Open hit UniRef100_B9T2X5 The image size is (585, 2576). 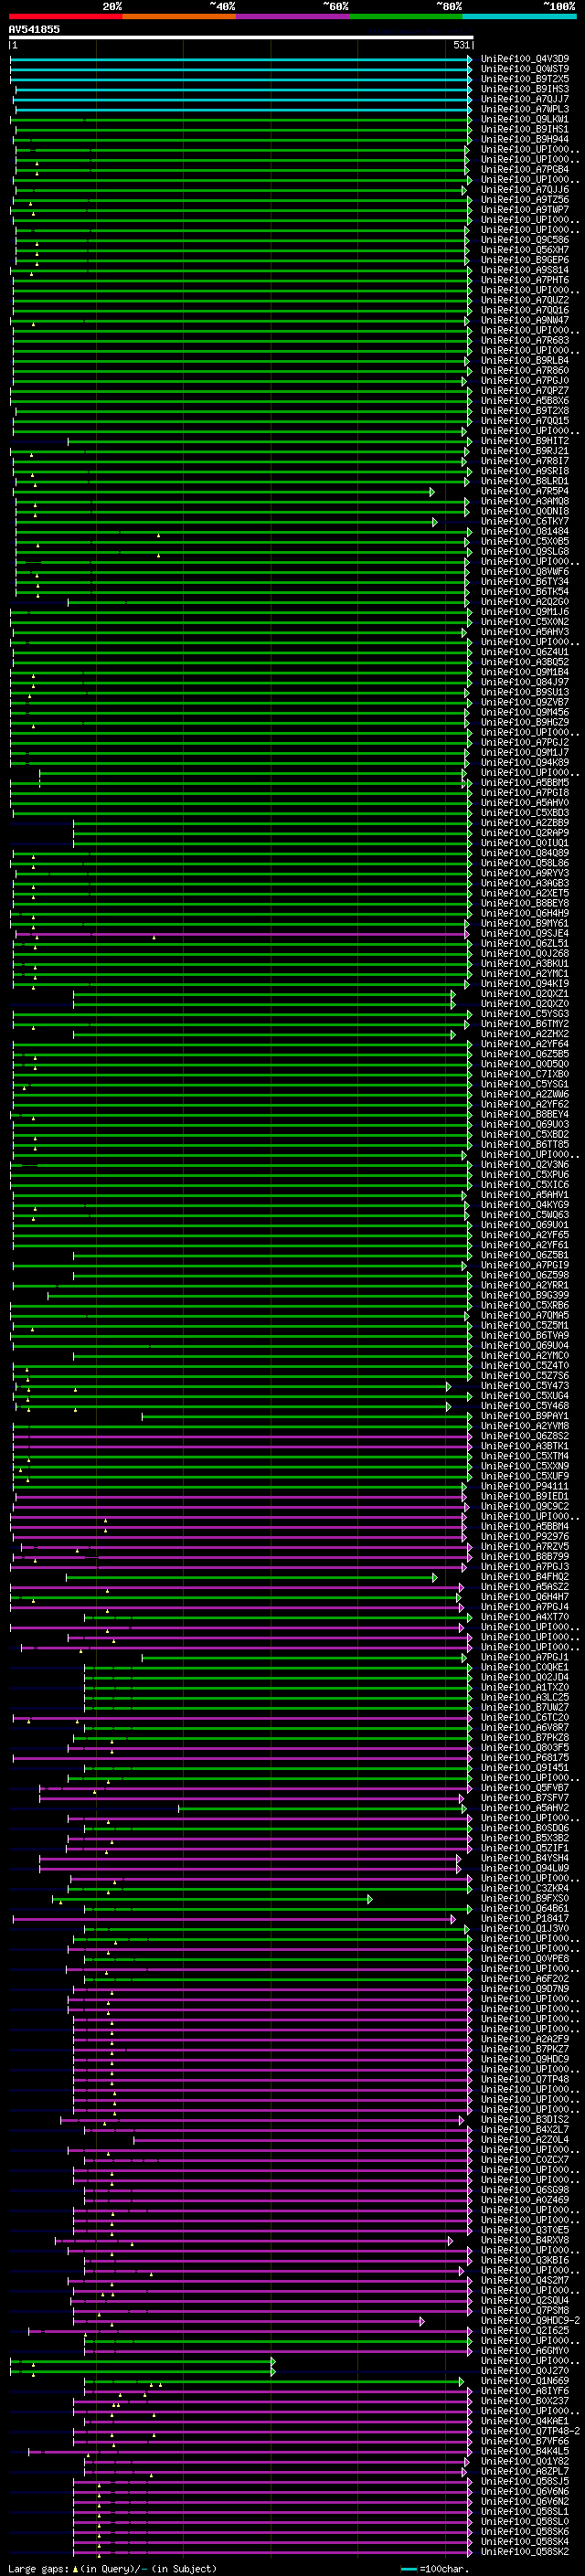(x=524, y=79)
